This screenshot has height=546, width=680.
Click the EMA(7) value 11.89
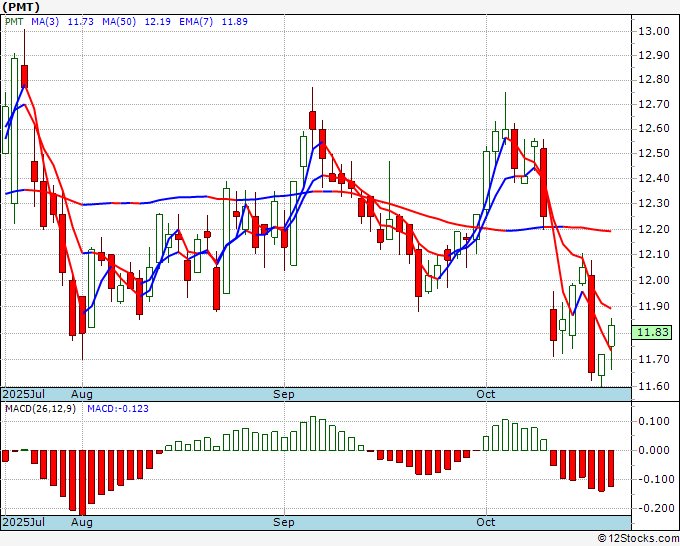point(235,22)
